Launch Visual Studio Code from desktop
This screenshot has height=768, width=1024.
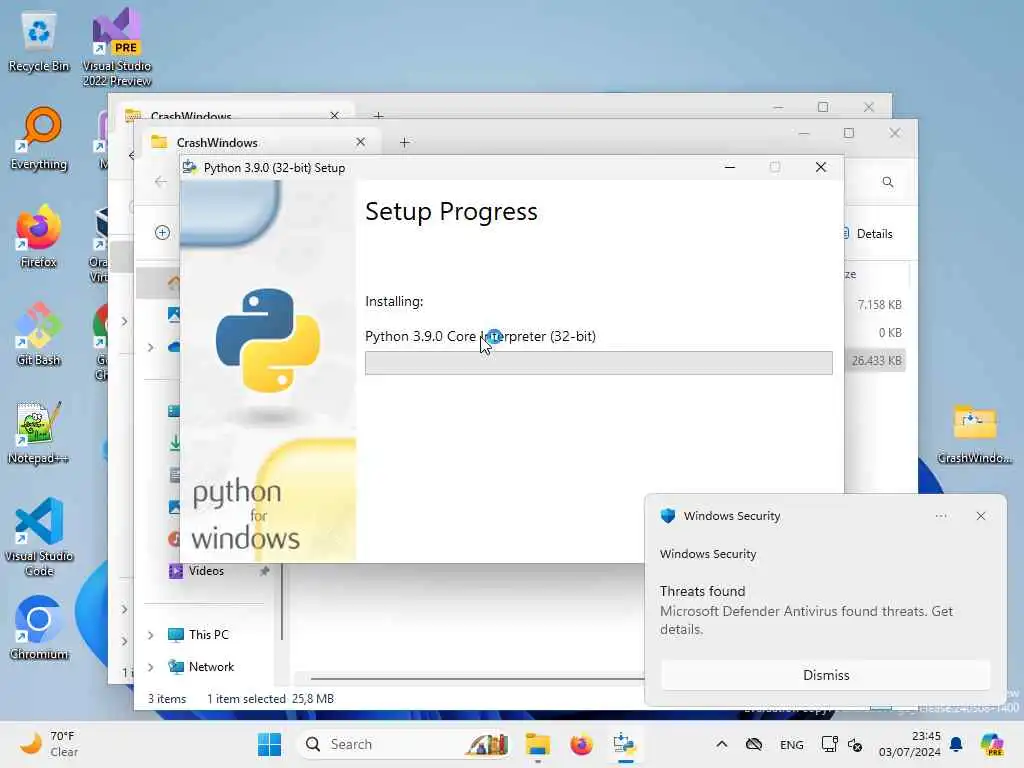pyautogui.click(x=39, y=537)
